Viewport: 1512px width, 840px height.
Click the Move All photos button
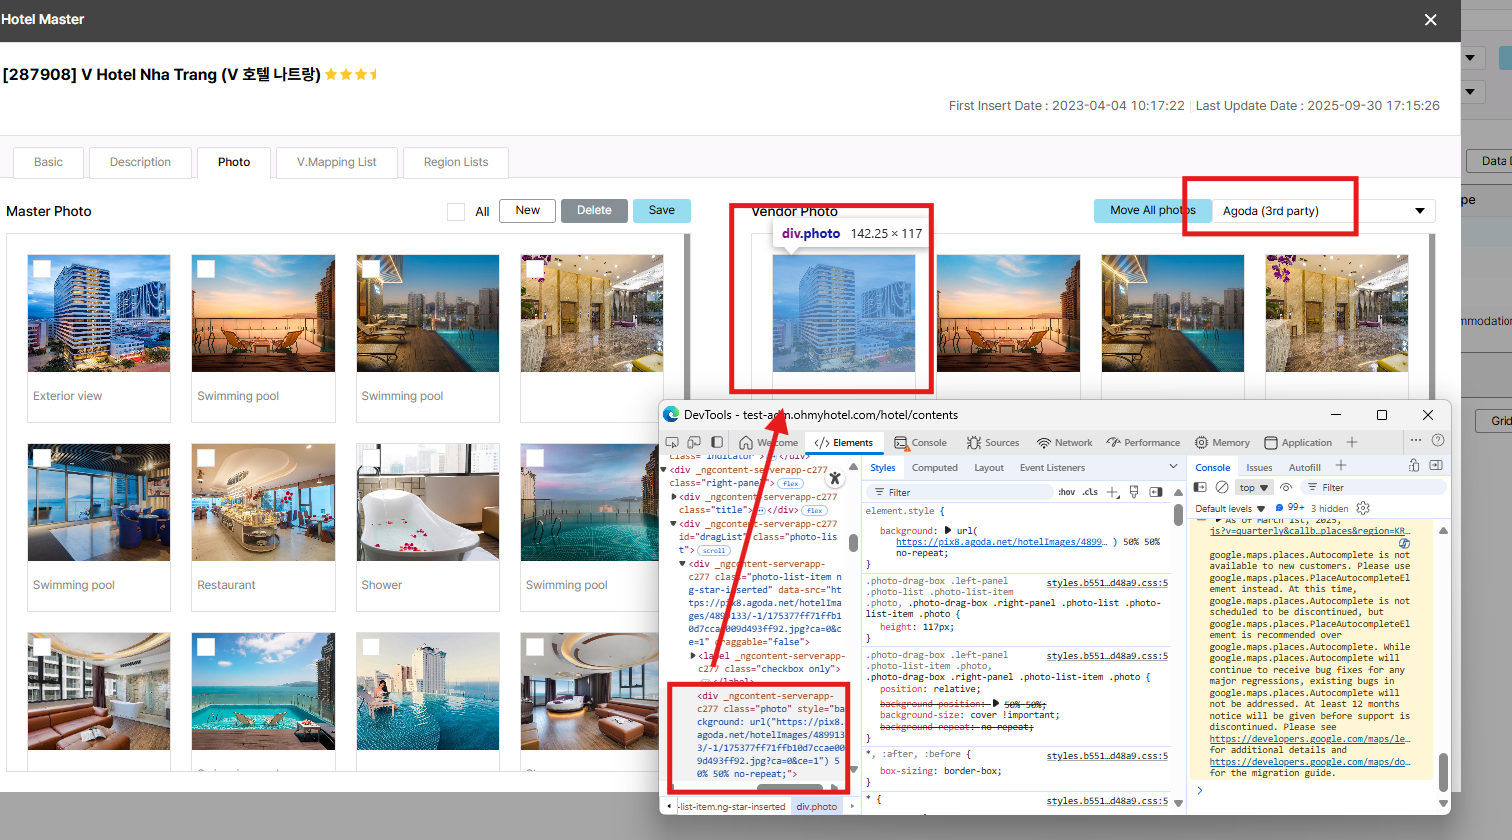(x=1153, y=210)
